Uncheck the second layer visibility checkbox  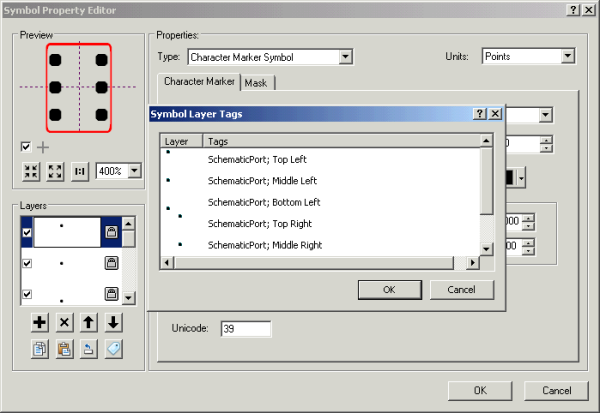tap(27, 263)
